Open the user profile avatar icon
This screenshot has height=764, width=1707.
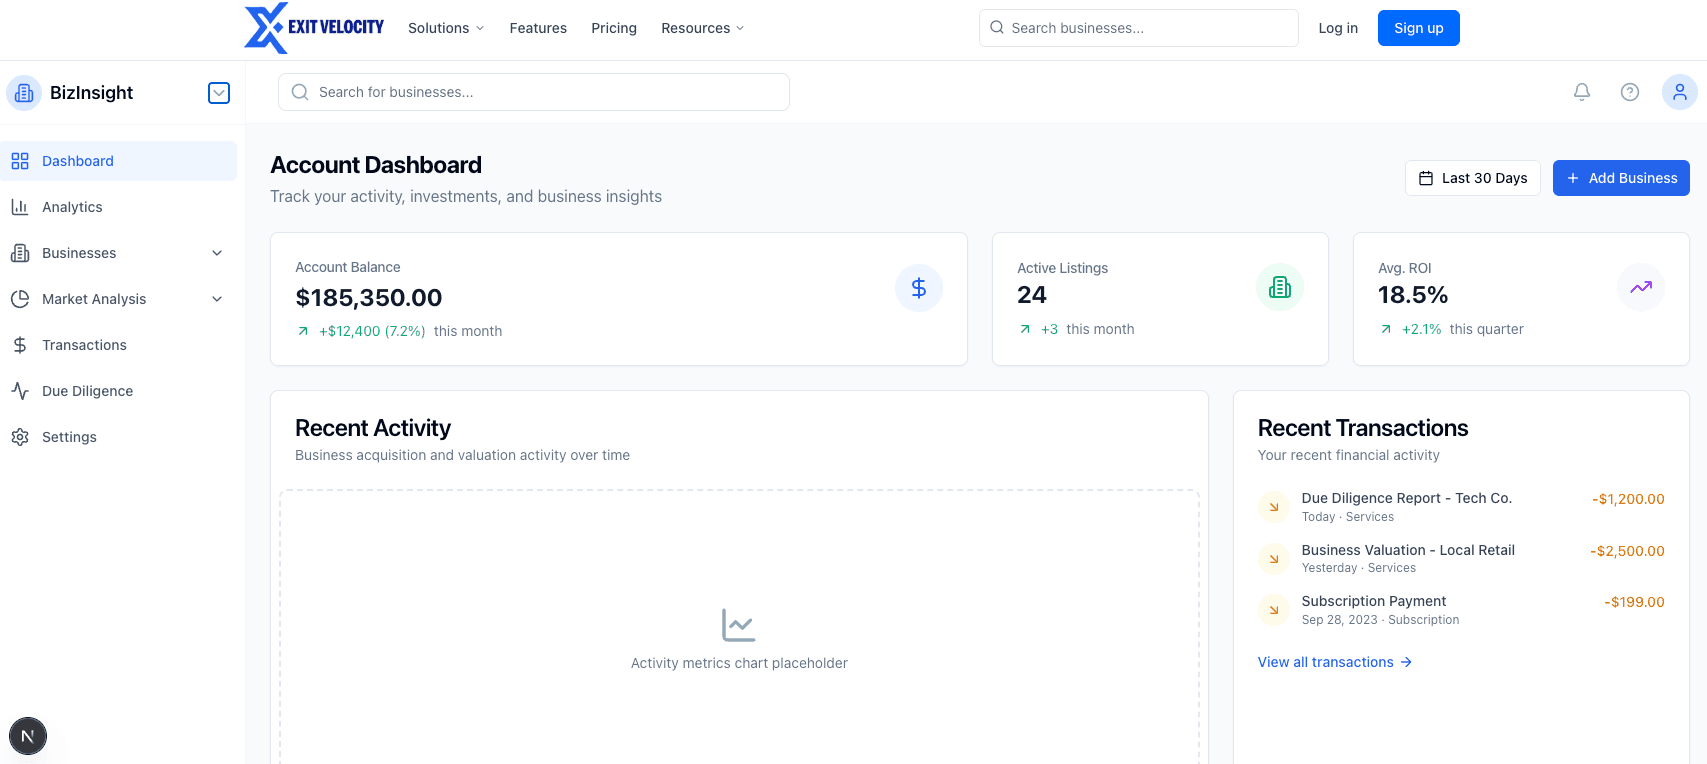[x=1679, y=92]
